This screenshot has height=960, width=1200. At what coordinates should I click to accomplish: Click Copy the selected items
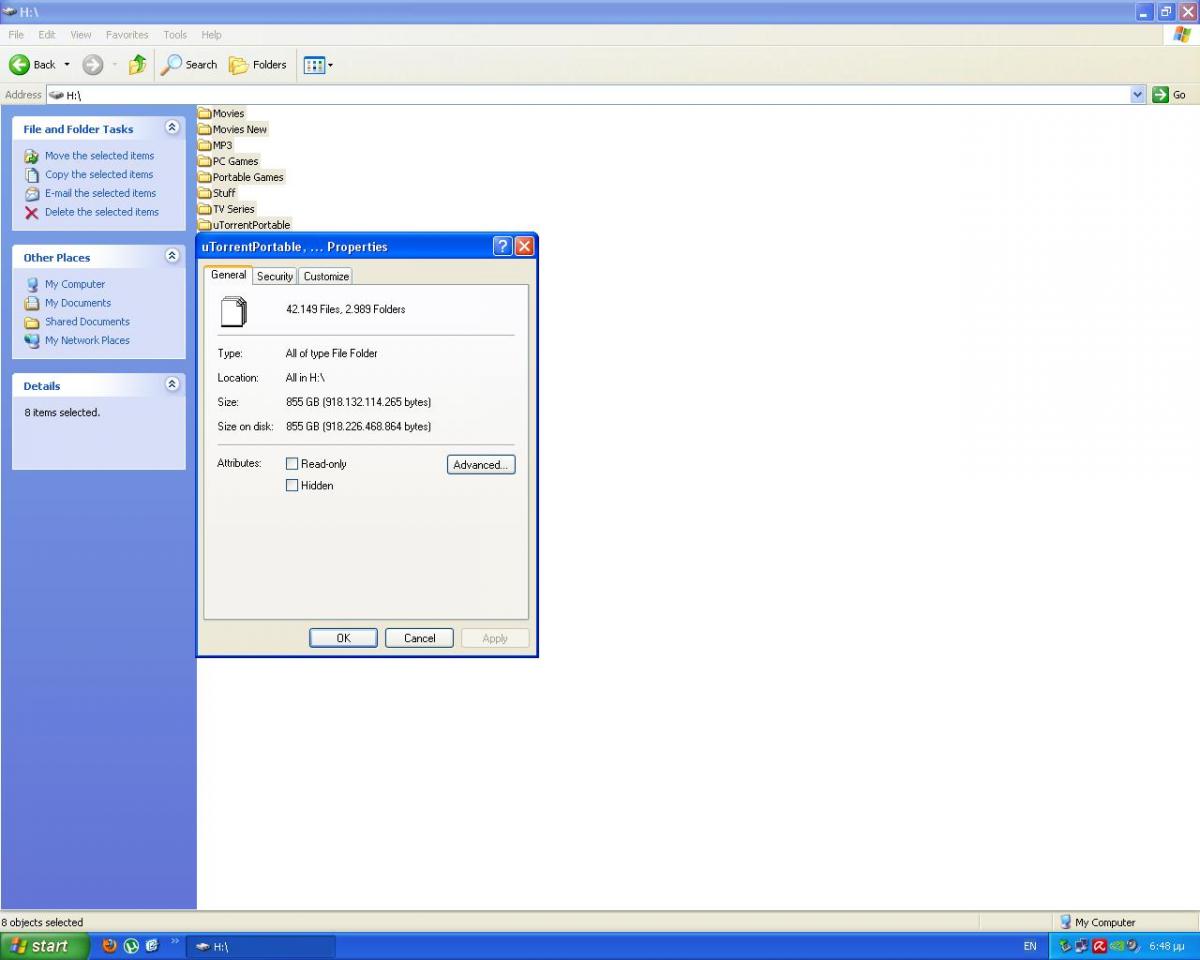pos(99,175)
